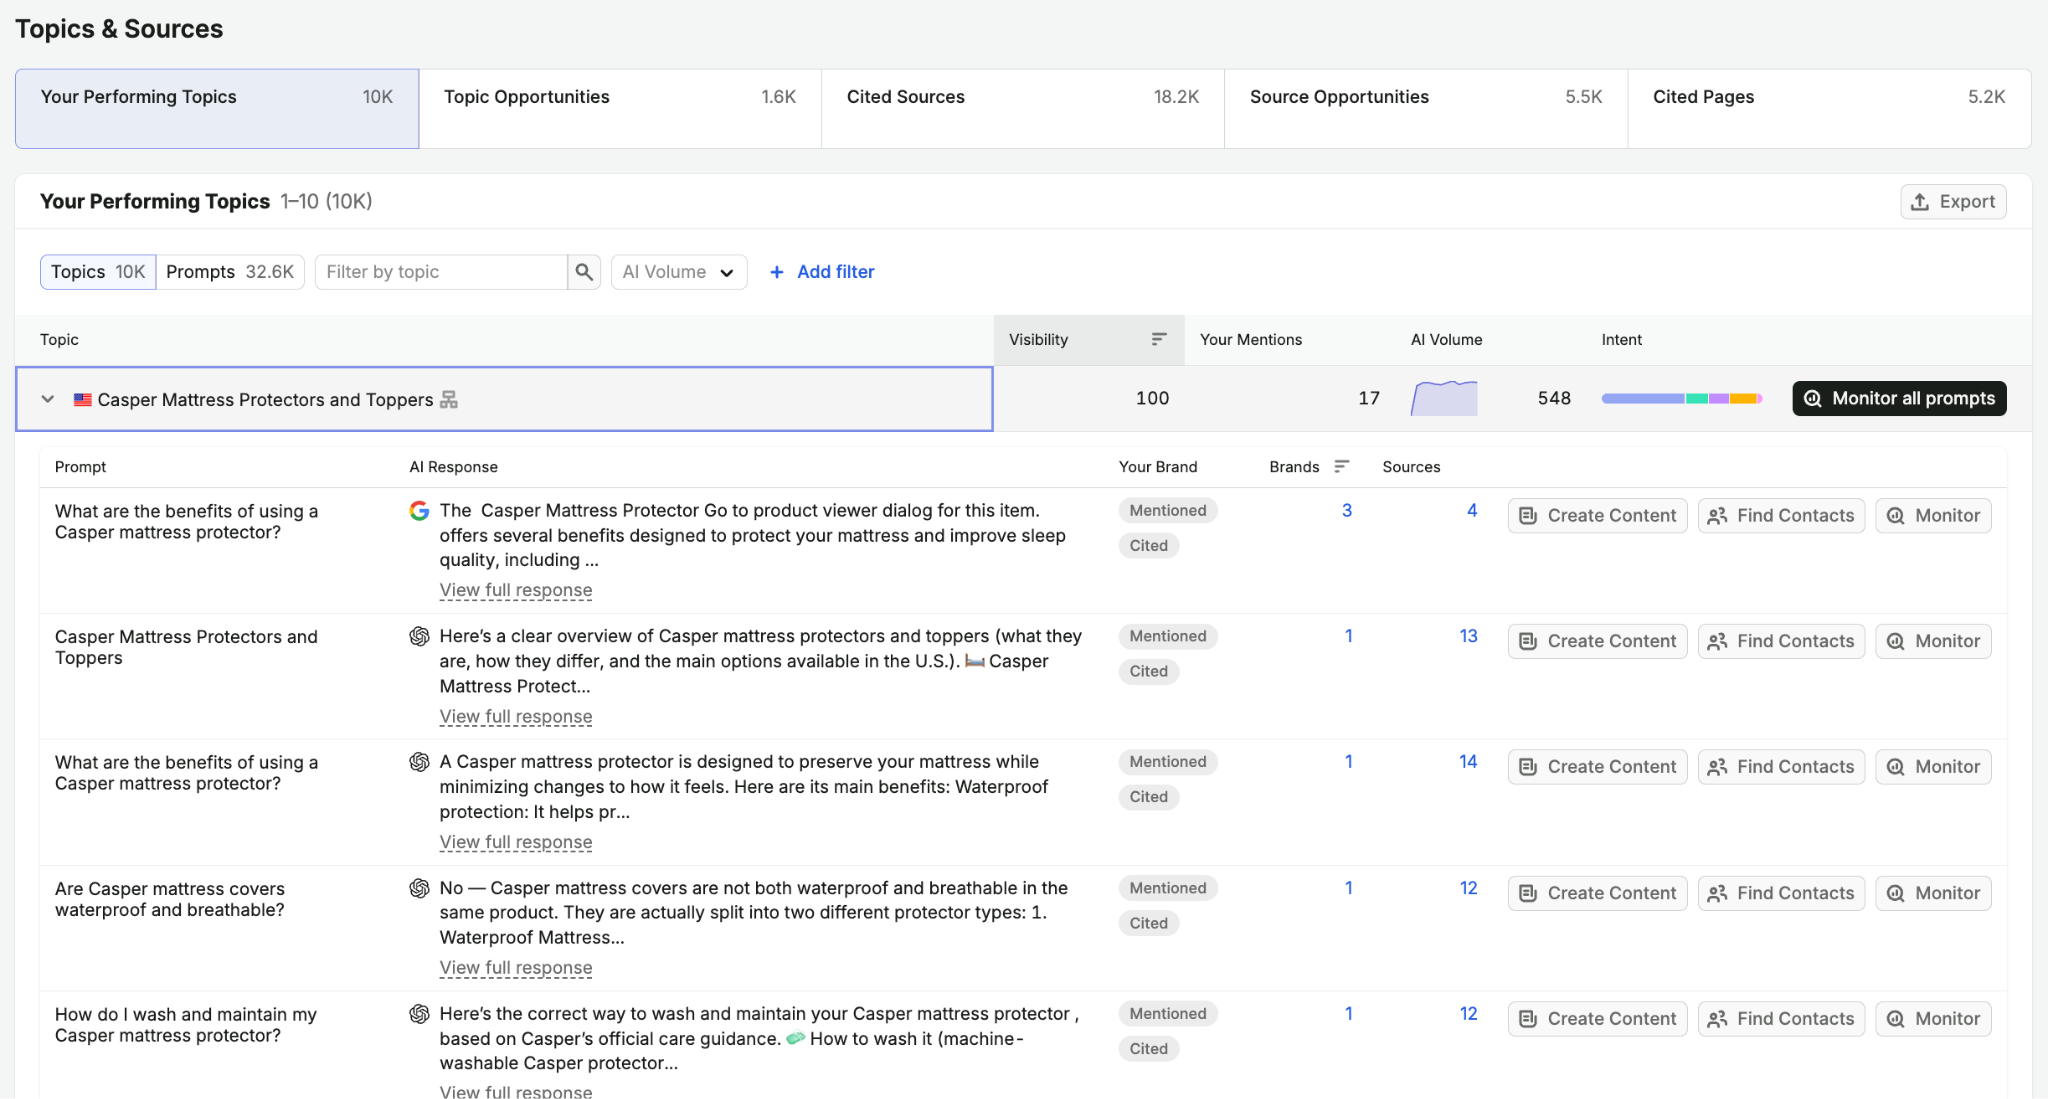The height and width of the screenshot is (1099, 2048).
Task: Click the ChatGPT icon beside 'Here's a clear overview' response
Action: [x=419, y=636]
